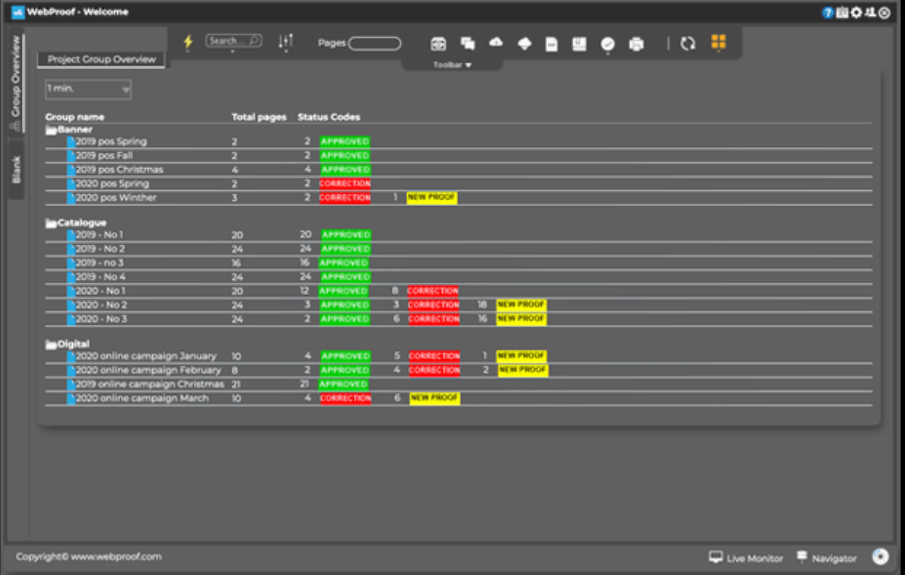This screenshot has height=575, width=905.
Task: Click the refresh arrows icon
Action: (x=687, y=43)
